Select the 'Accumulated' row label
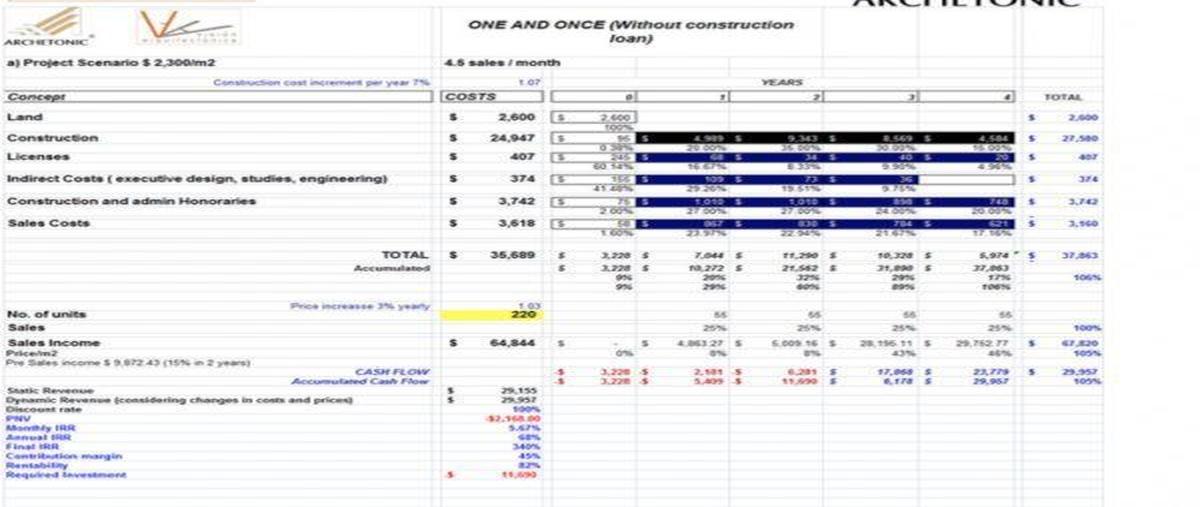 pyautogui.click(x=392, y=268)
